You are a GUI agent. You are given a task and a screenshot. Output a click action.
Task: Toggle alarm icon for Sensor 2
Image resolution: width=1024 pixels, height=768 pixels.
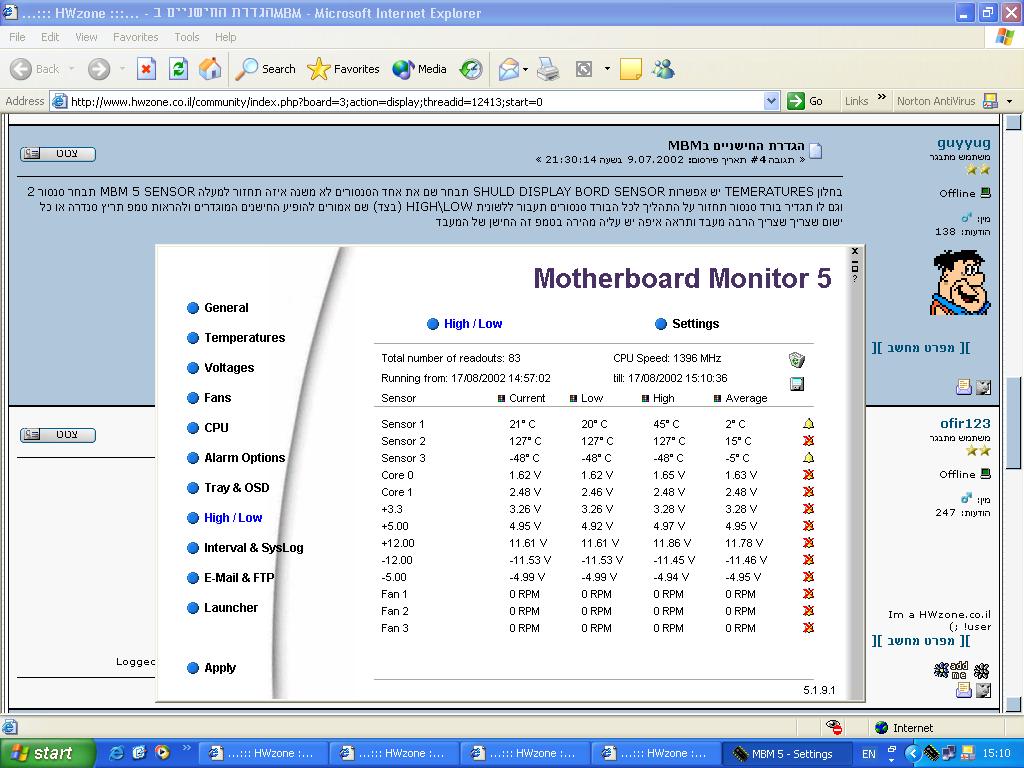(808, 441)
